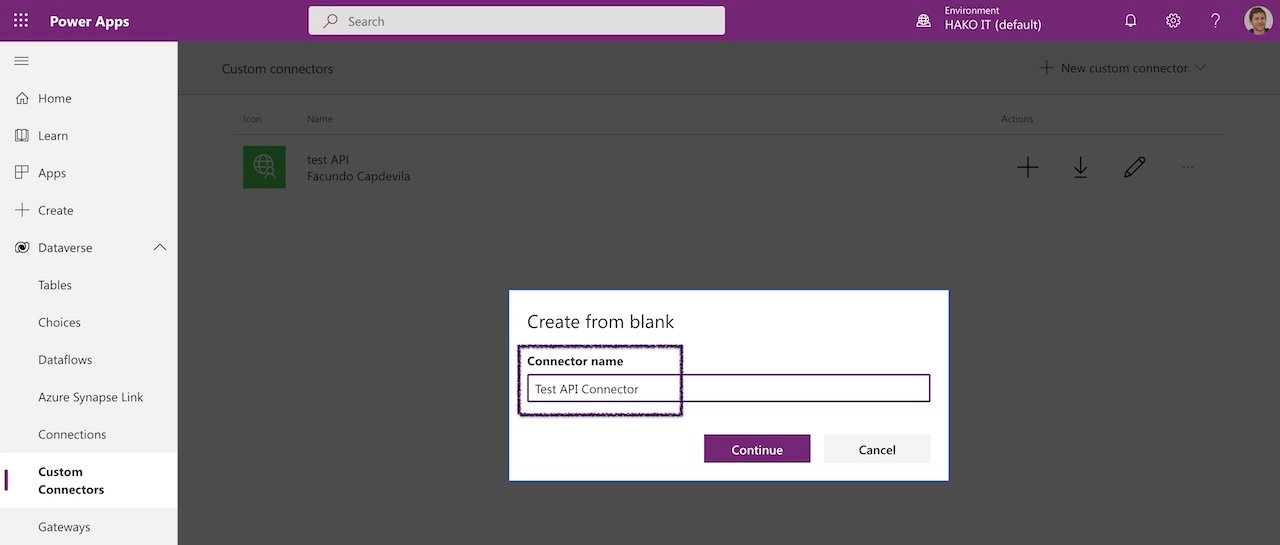Cancel the Create from blank dialog

(x=877, y=449)
